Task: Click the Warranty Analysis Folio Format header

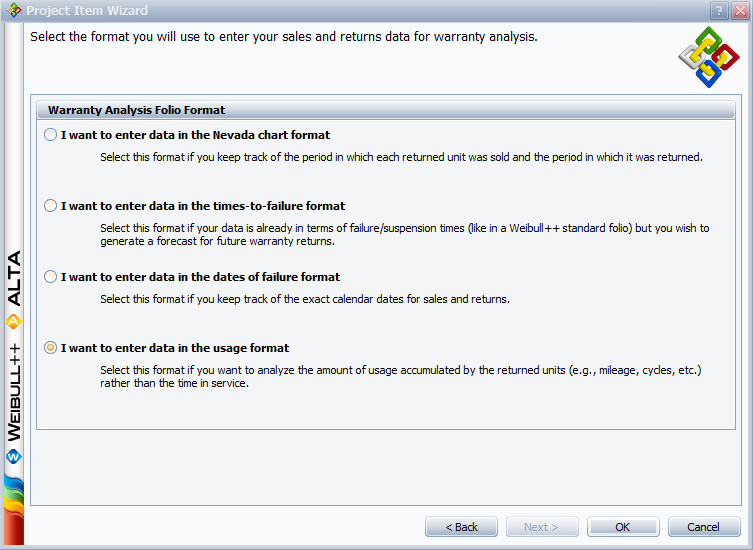Action: tap(137, 110)
